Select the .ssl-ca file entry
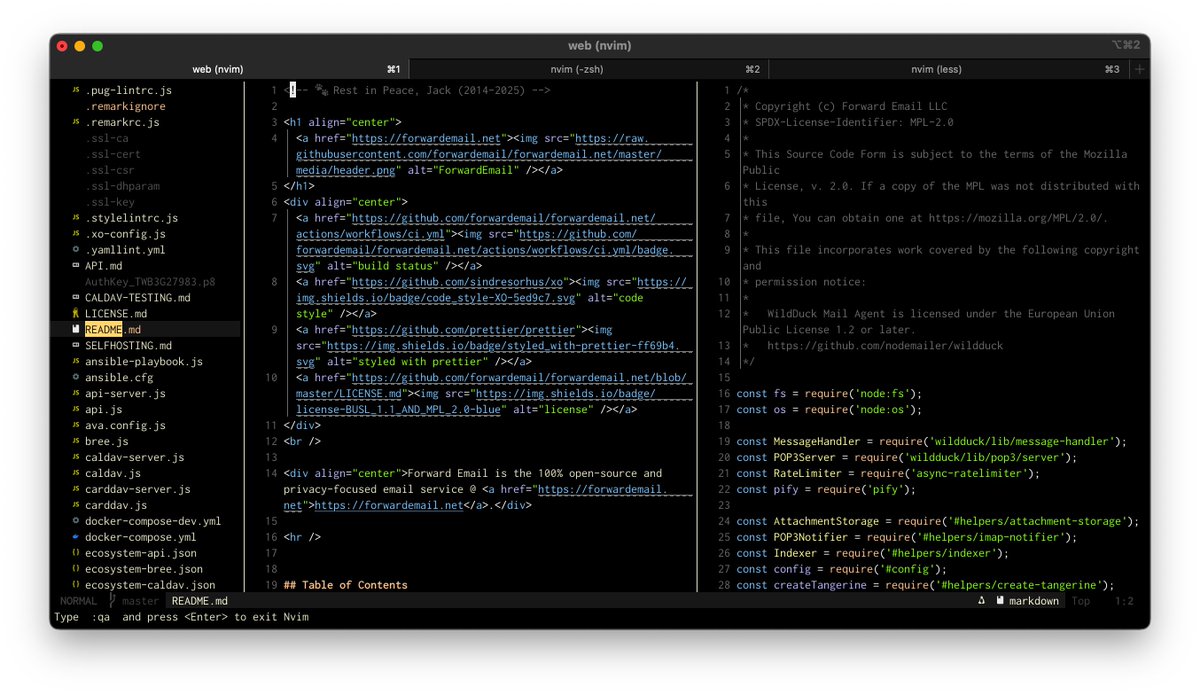 (107, 138)
